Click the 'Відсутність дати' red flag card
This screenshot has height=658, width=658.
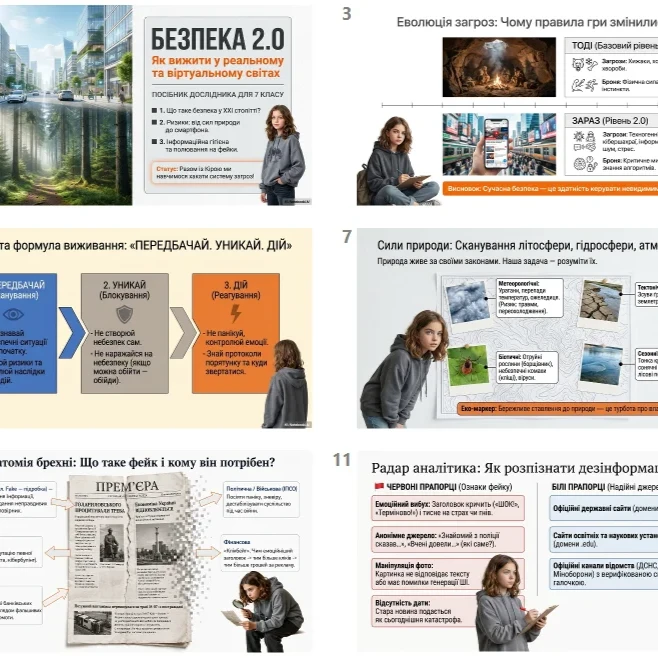[x=448, y=611]
